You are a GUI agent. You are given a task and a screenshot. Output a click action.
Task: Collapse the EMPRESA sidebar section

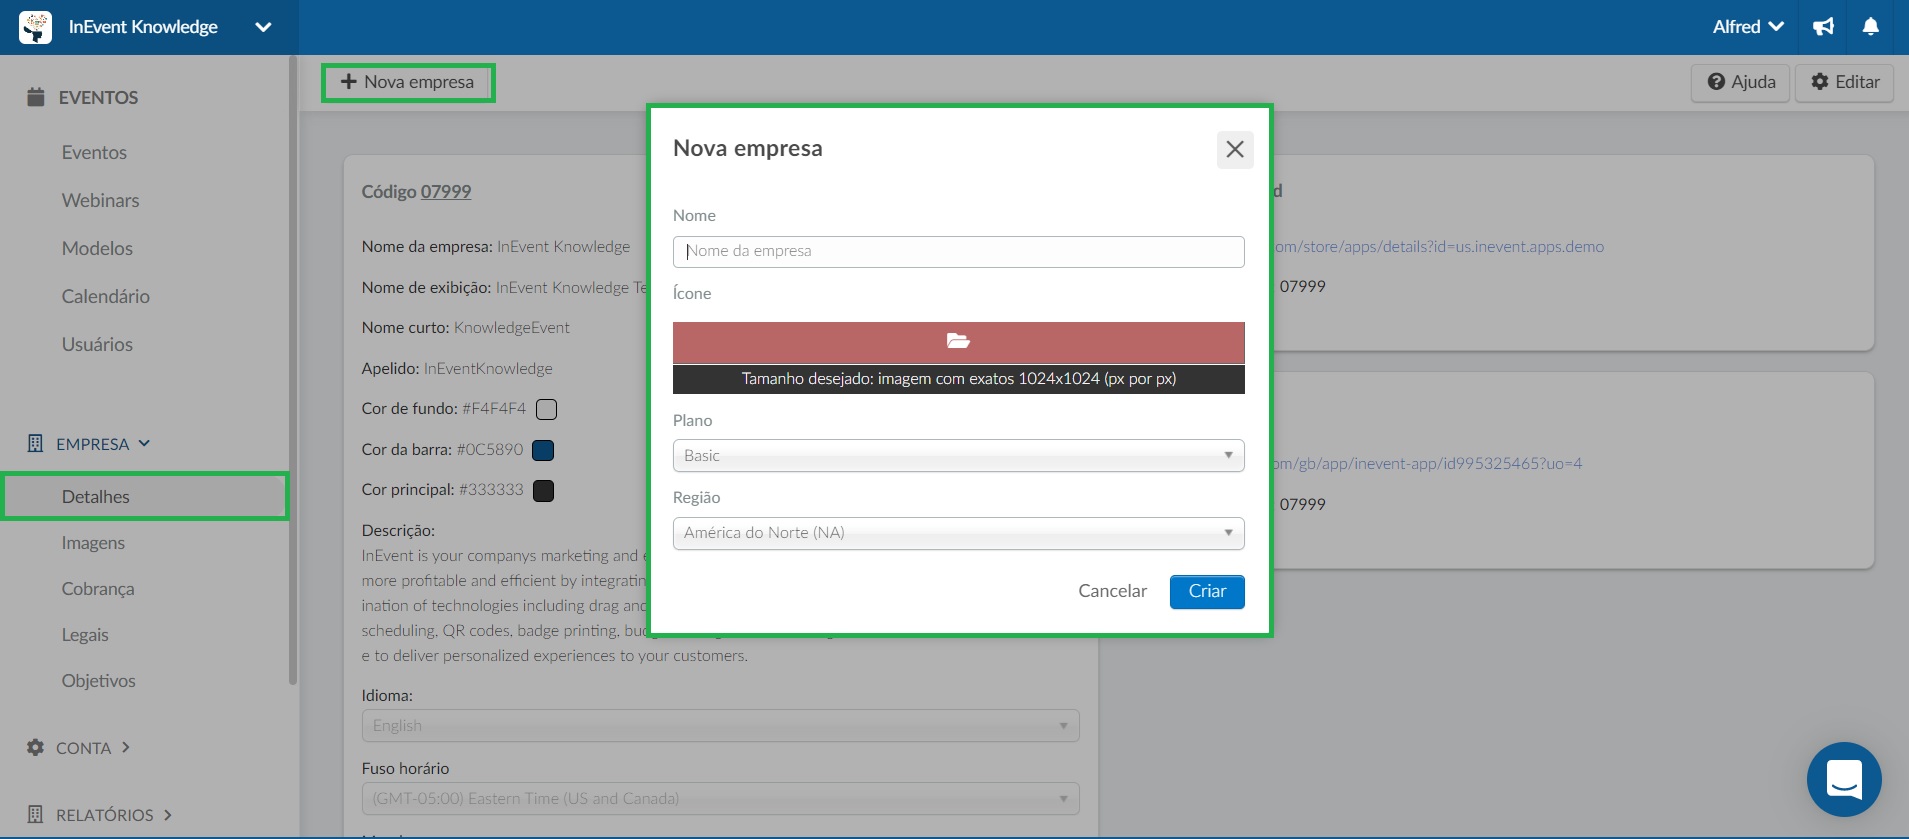coord(144,443)
